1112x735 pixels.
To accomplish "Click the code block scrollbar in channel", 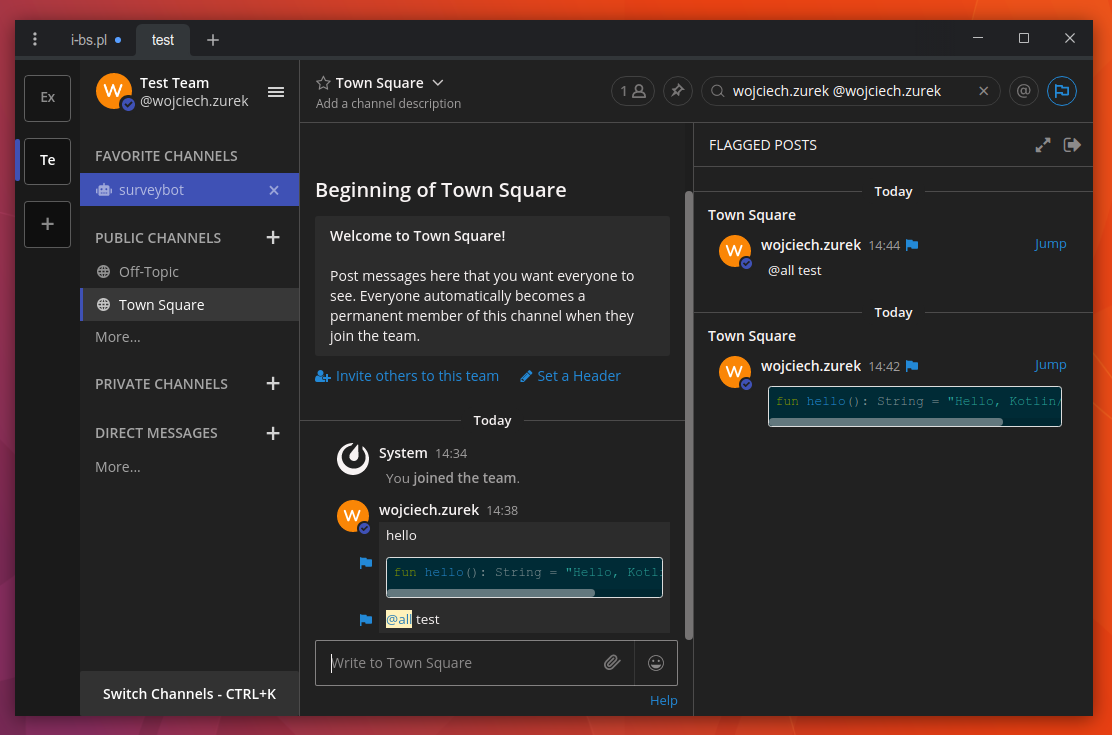I will click(491, 592).
